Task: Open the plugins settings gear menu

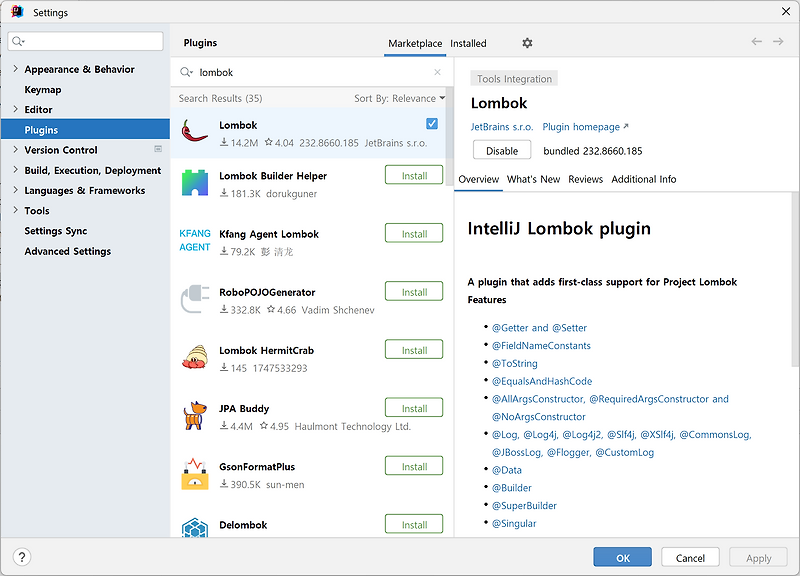Action: click(527, 43)
